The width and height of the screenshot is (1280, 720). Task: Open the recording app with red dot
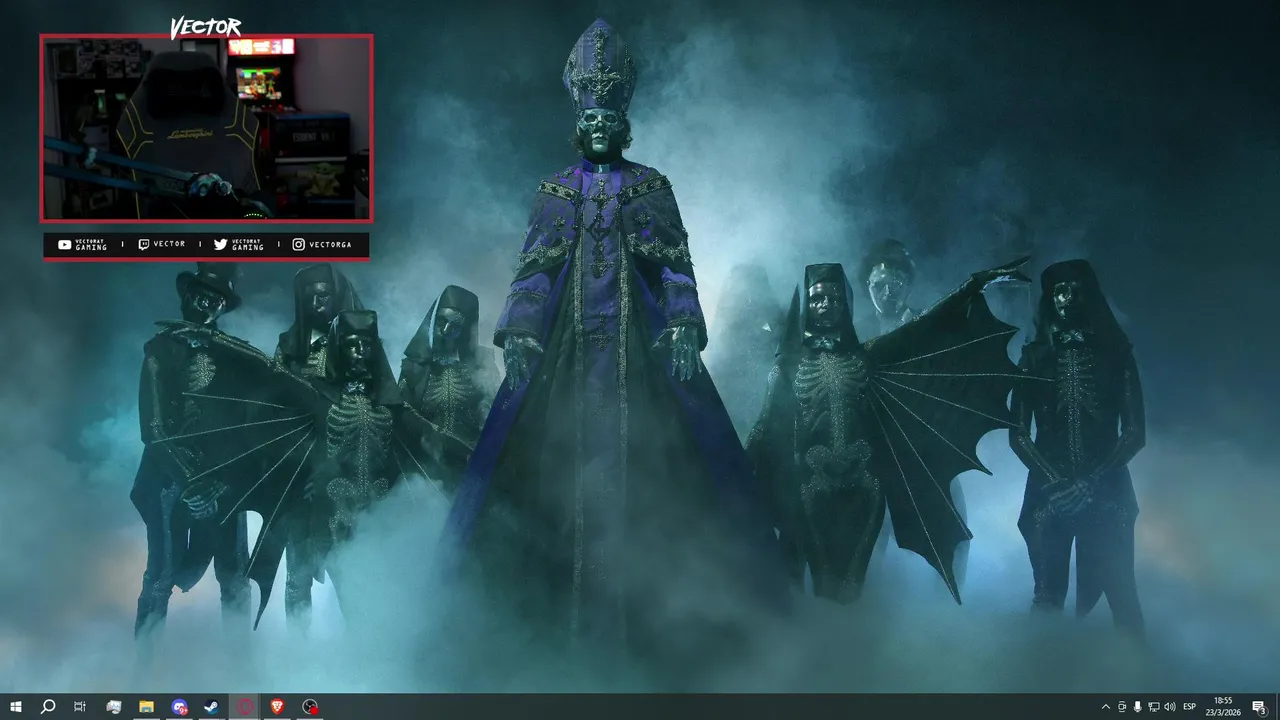(x=311, y=707)
